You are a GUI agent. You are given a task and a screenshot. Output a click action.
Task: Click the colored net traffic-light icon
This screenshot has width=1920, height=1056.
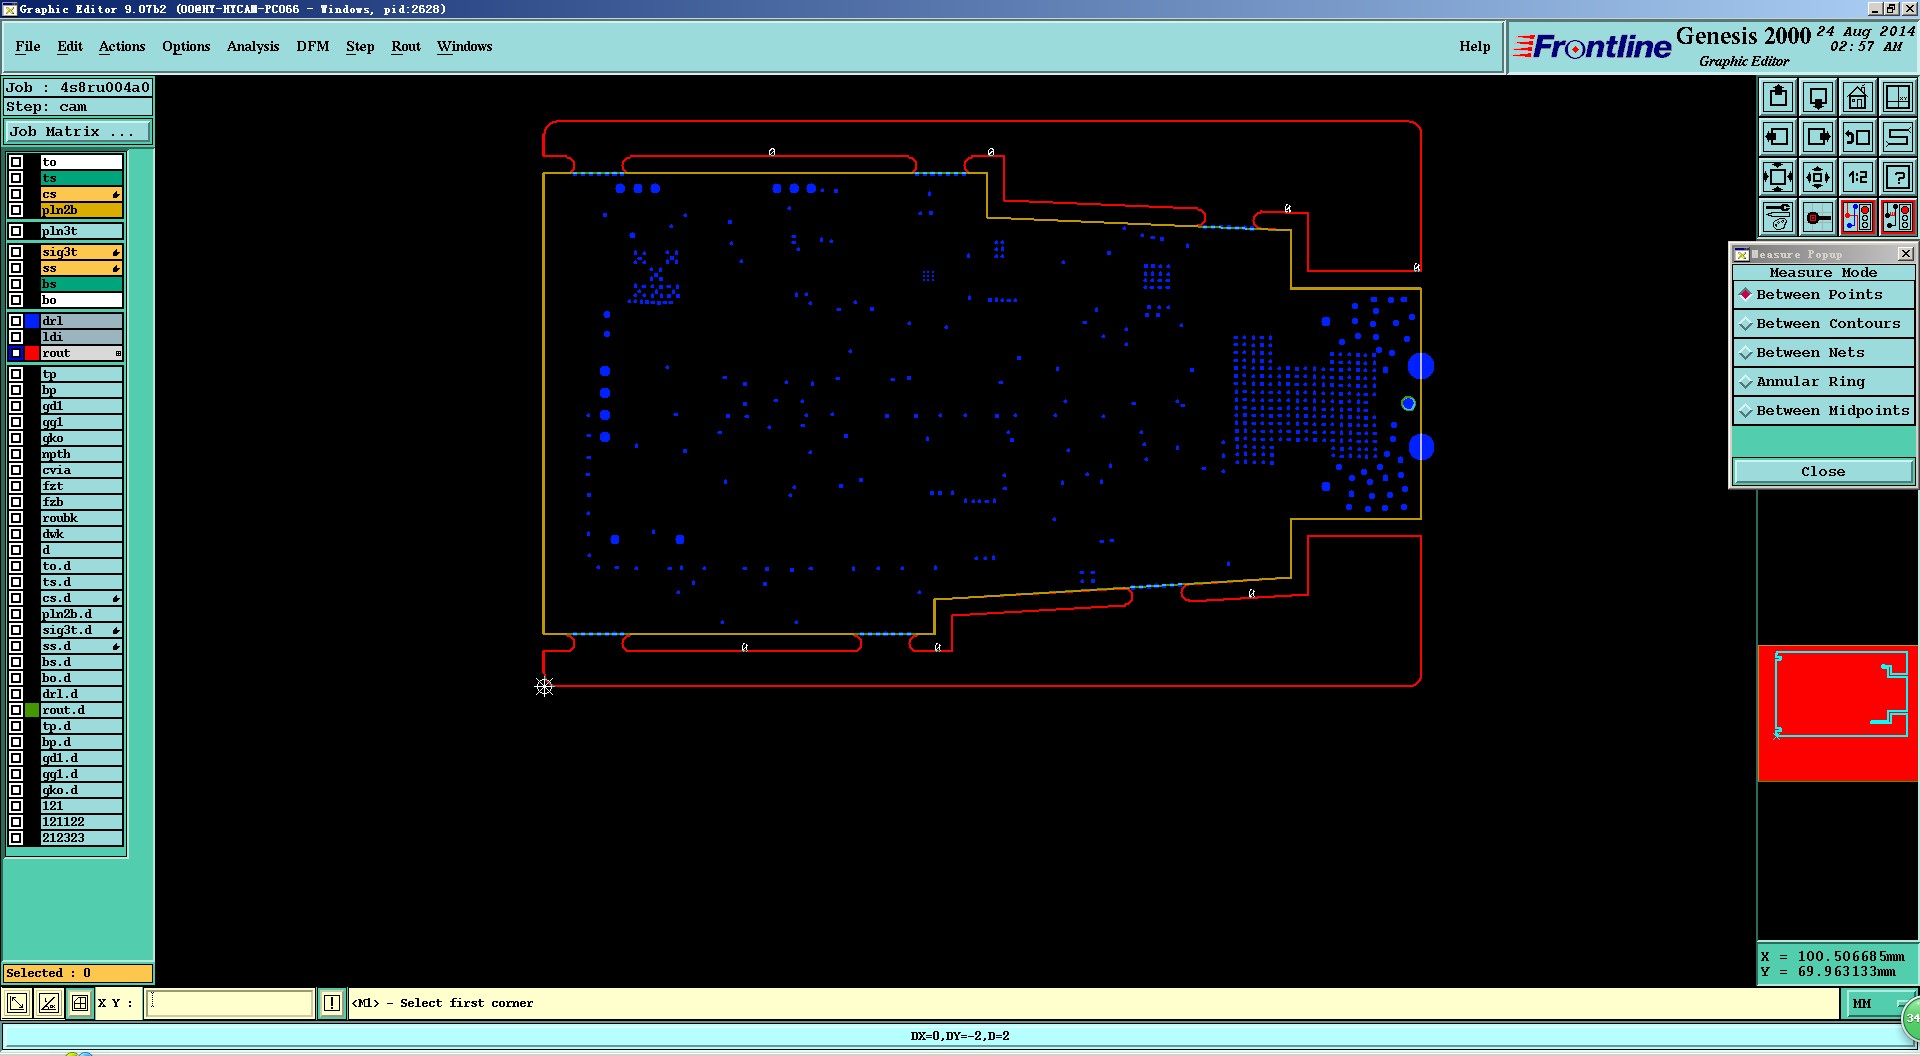1858,217
